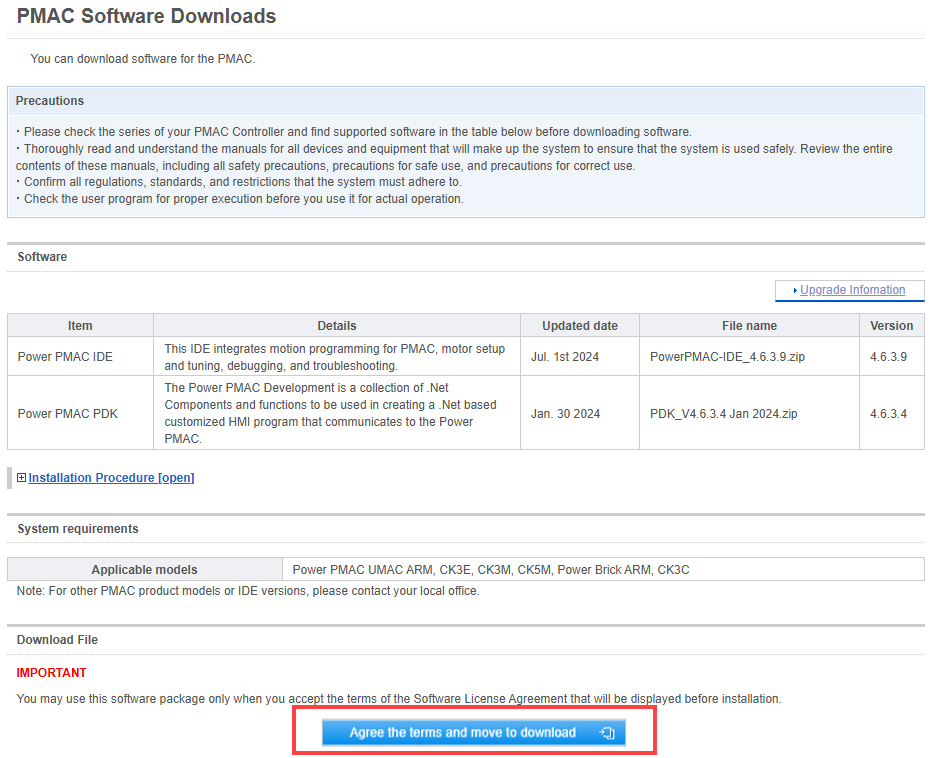This screenshot has height=758, width=939.
Task: Open the Upgrade Infomation link
Action: pyautogui.click(x=852, y=290)
